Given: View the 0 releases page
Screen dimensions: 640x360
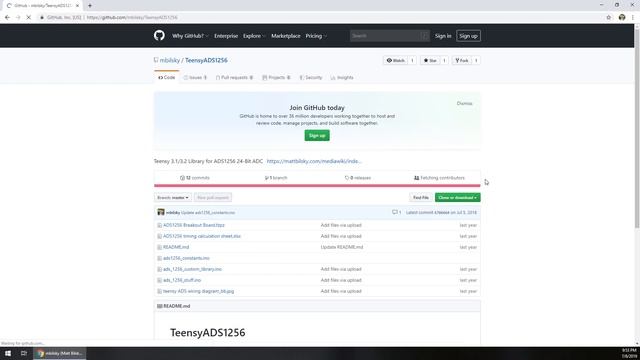Looking at the screenshot, I should [x=358, y=178].
